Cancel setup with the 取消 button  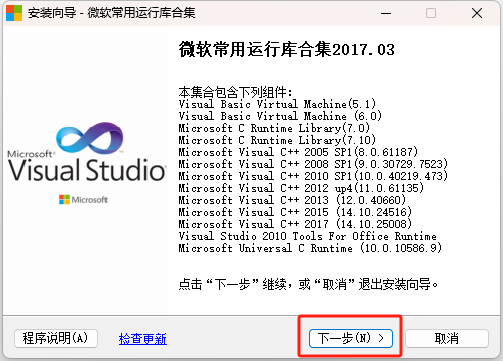pos(447,338)
